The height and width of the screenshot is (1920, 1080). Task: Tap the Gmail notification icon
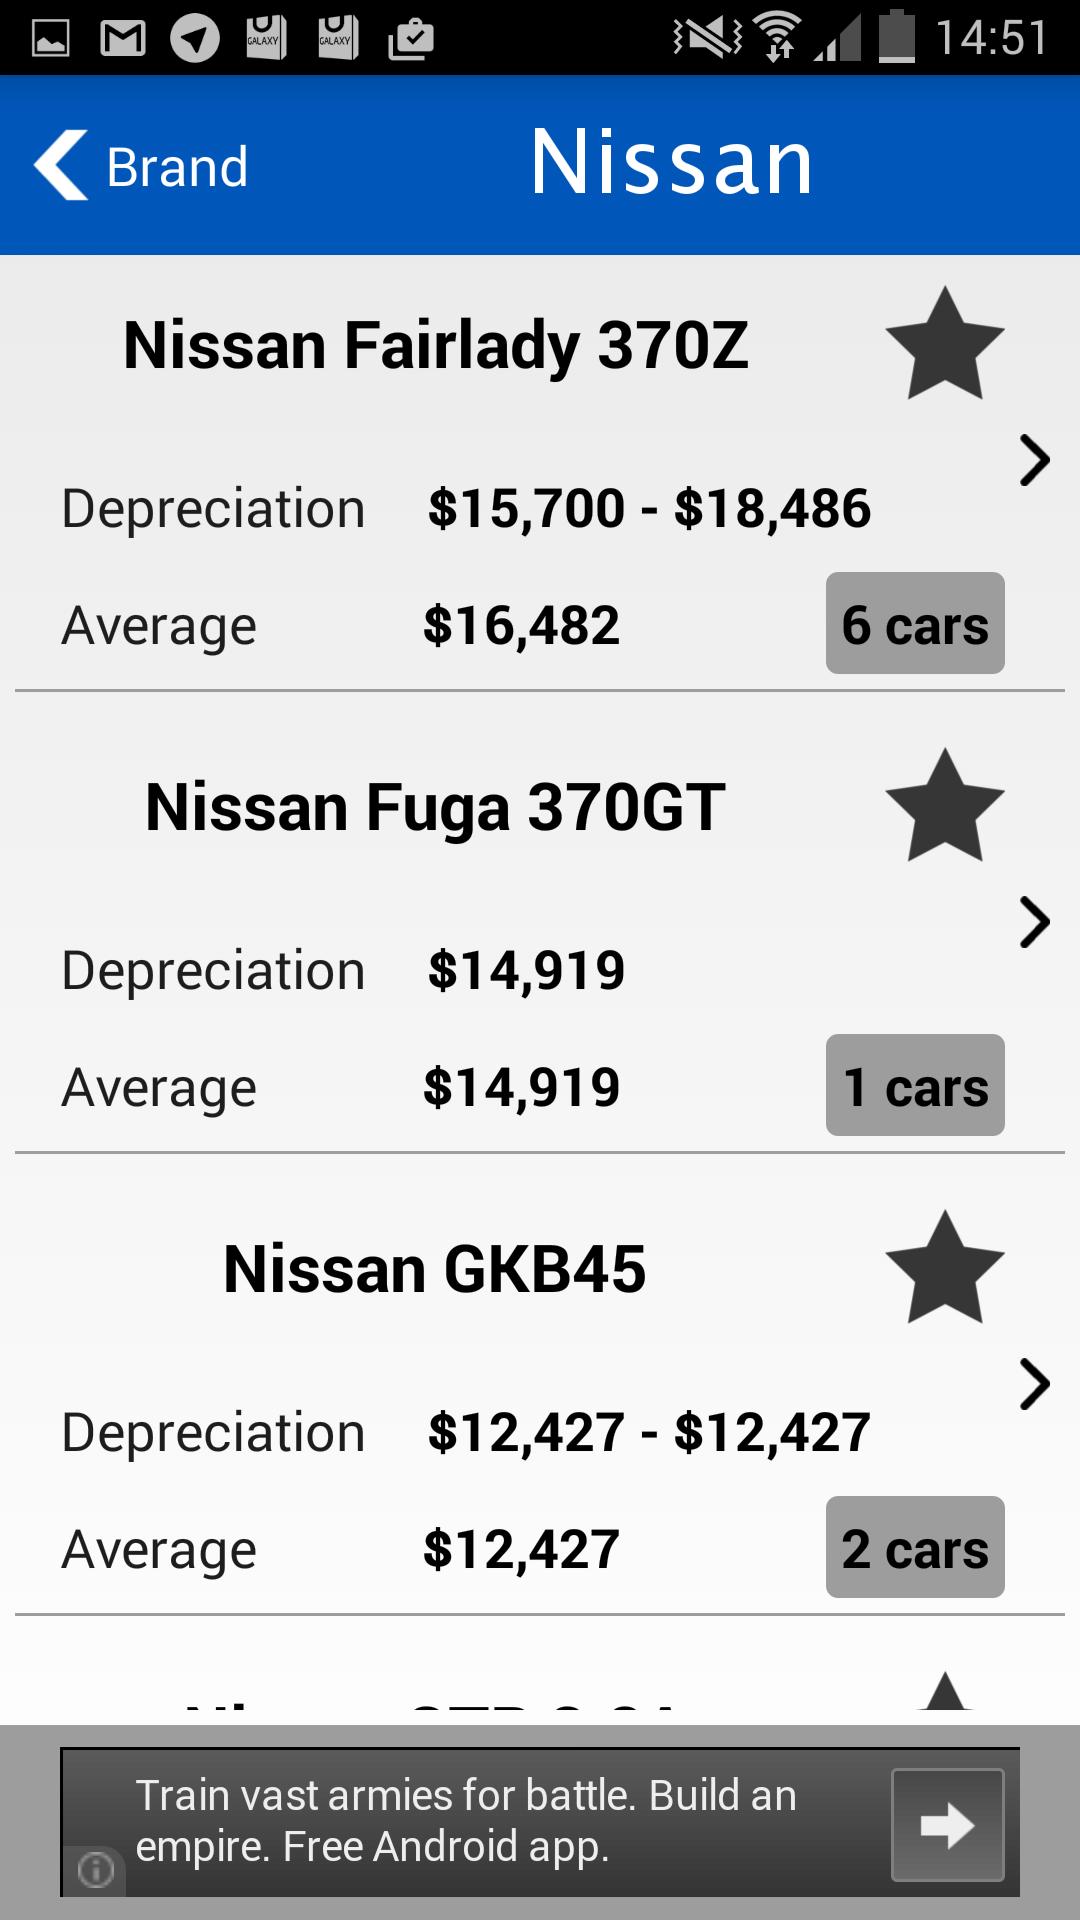coord(123,39)
